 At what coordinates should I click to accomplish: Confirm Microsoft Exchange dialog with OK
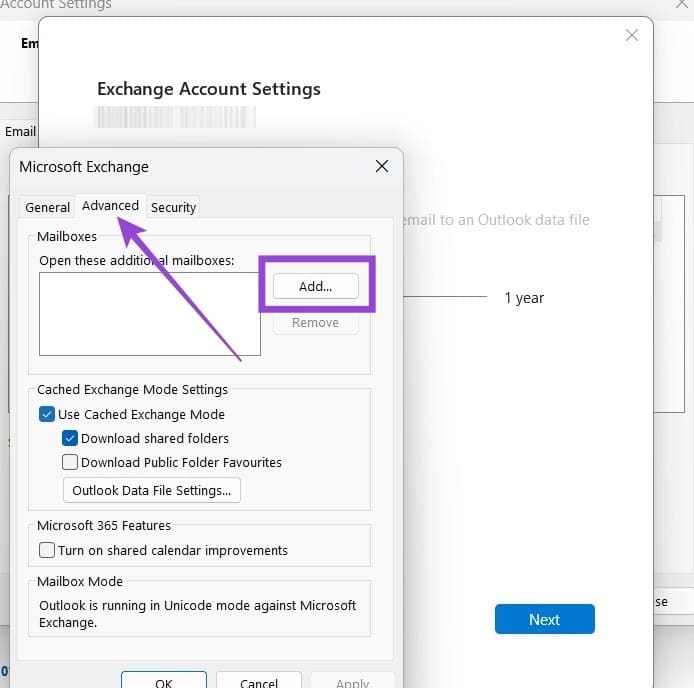click(164, 682)
